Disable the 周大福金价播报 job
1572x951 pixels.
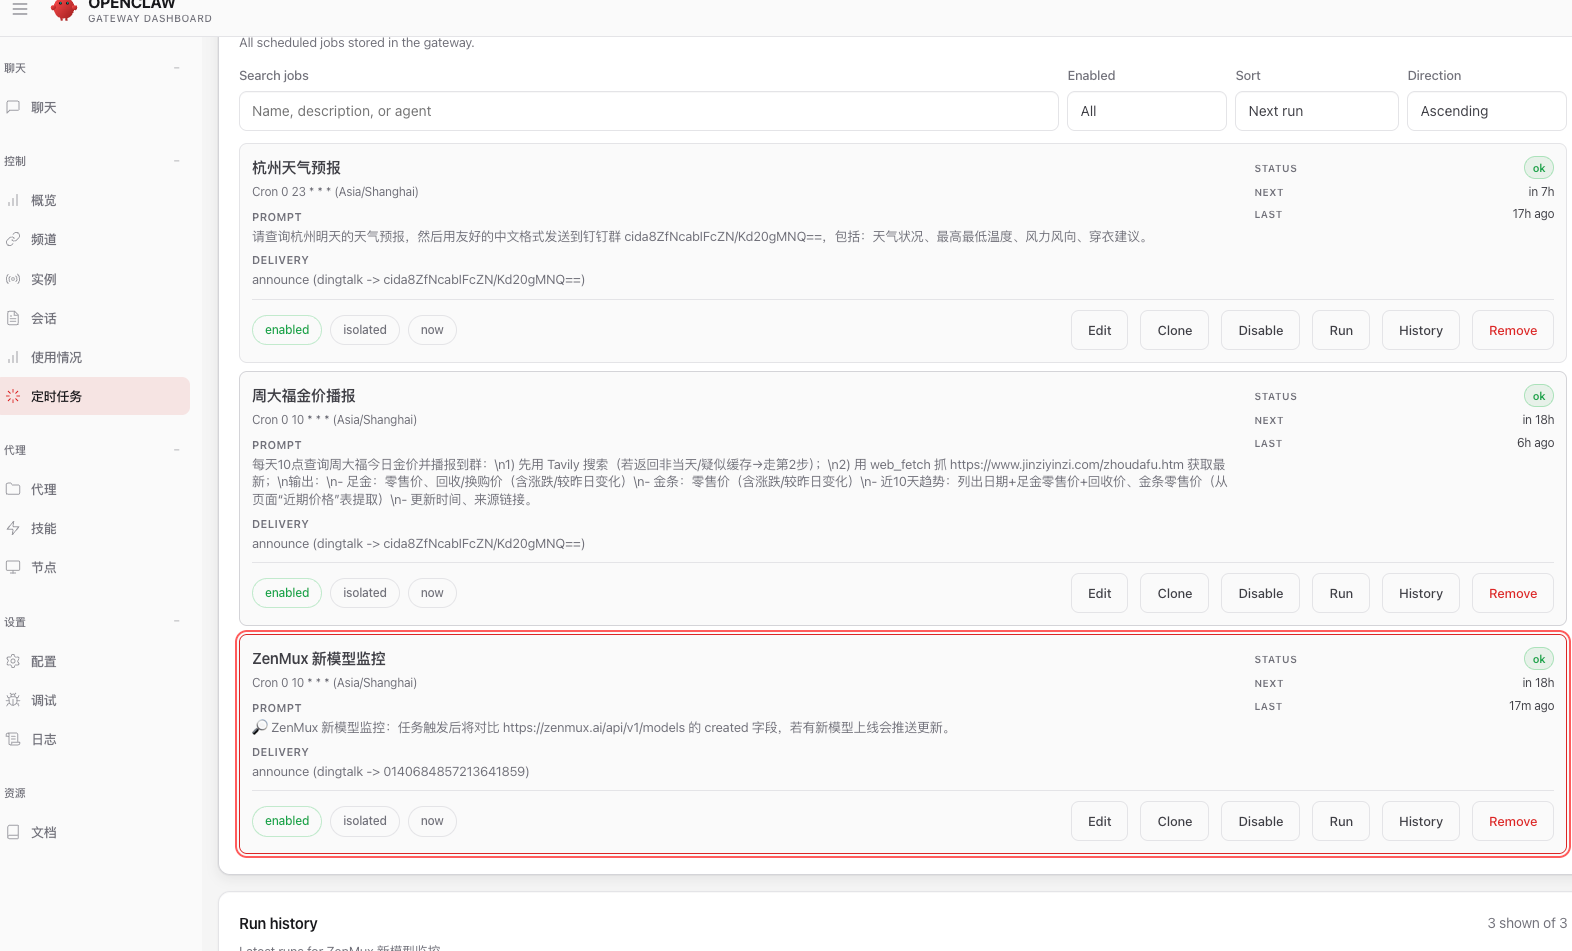pyautogui.click(x=1261, y=593)
